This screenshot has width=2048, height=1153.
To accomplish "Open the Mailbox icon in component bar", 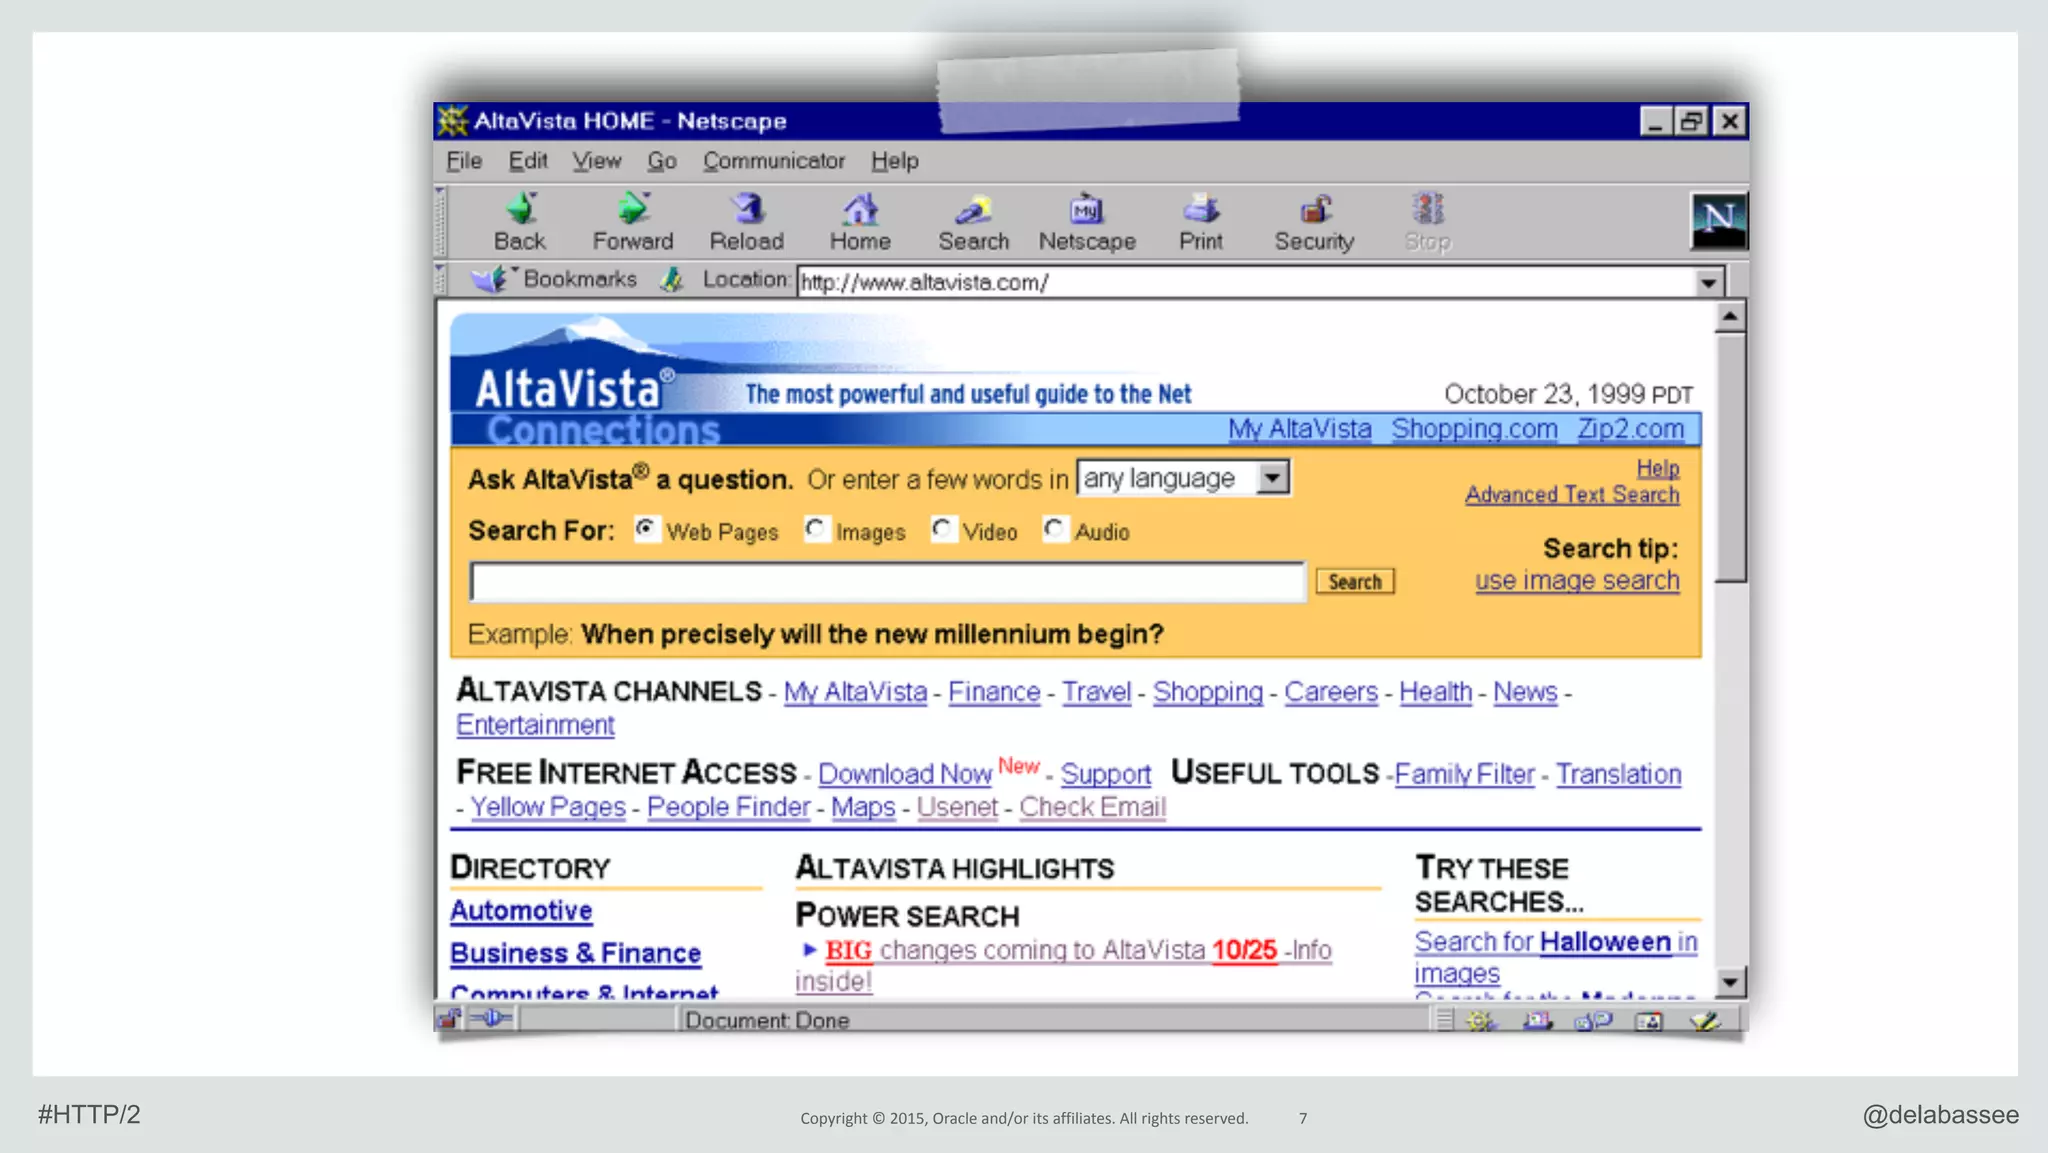I will [1537, 1020].
